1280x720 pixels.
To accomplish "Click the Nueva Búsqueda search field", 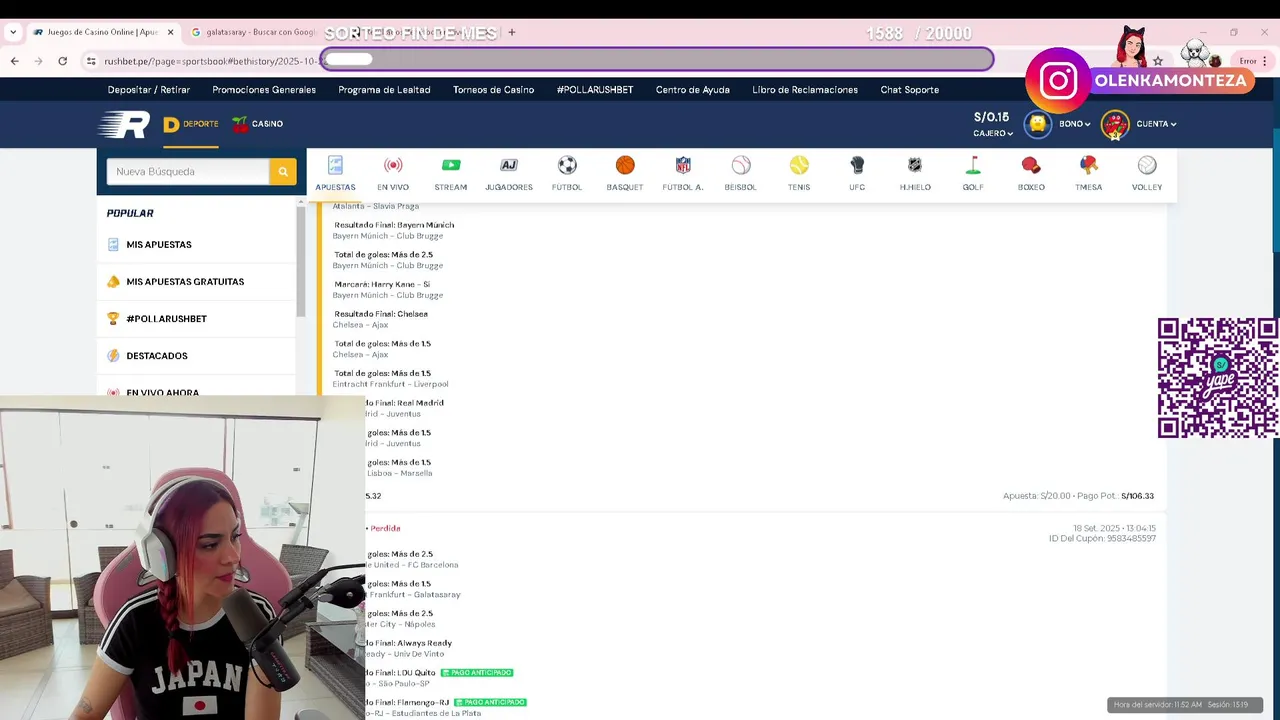I will [x=188, y=172].
